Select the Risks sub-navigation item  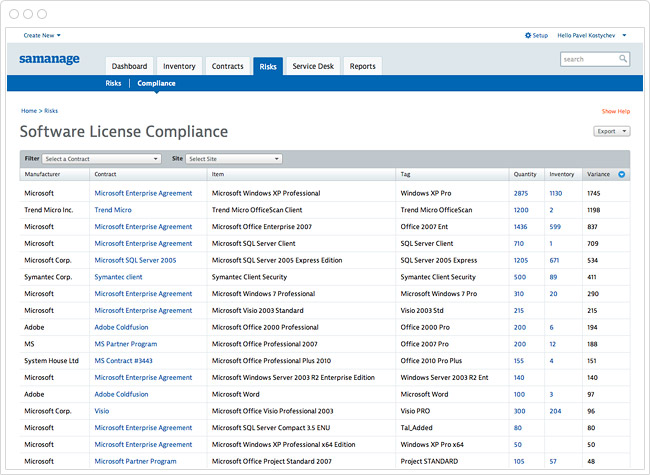click(113, 83)
